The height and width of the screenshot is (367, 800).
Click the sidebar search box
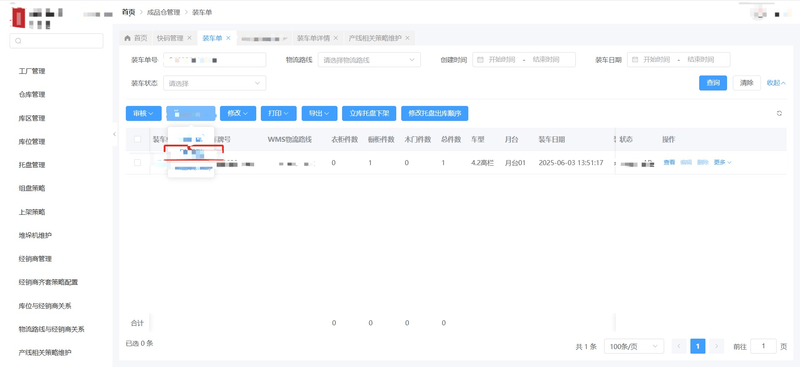point(57,41)
